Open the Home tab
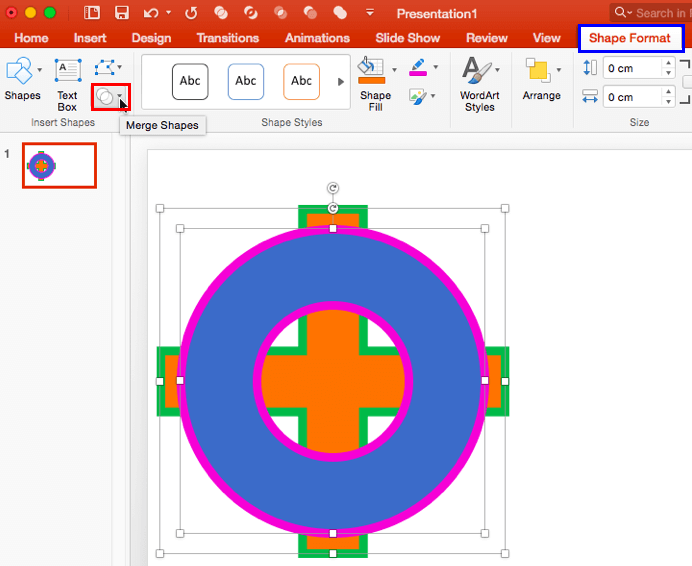The height and width of the screenshot is (566, 692). coord(31,38)
